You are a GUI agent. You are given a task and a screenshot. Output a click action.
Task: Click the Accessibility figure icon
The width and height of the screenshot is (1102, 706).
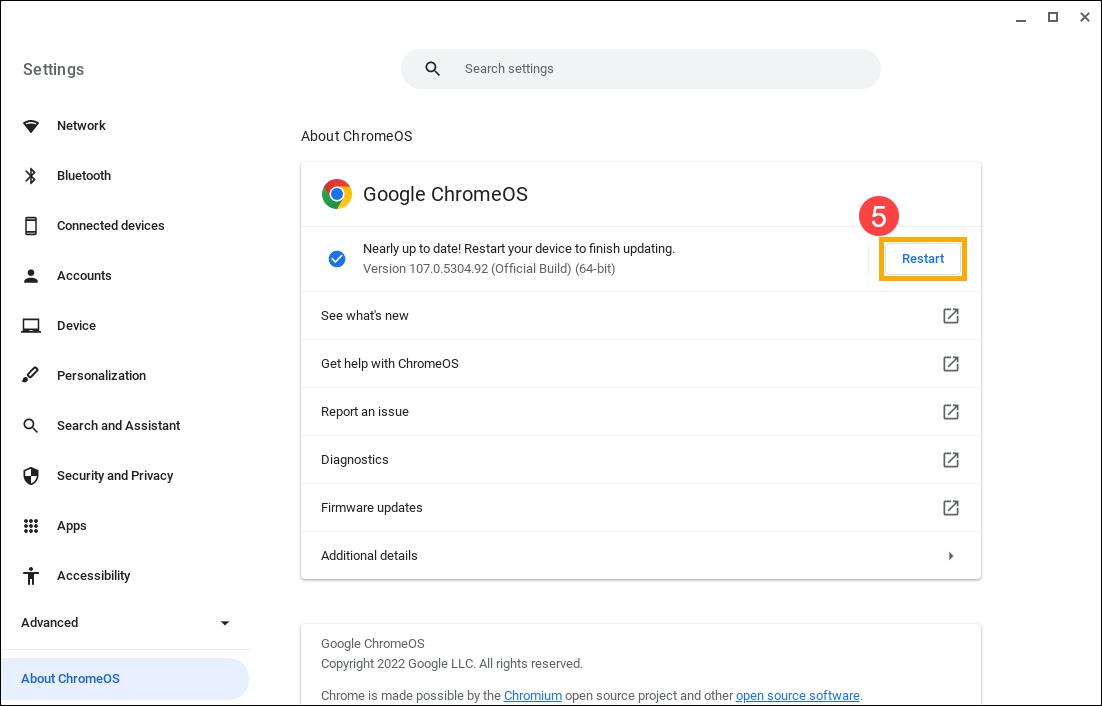click(x=31, y=575)
